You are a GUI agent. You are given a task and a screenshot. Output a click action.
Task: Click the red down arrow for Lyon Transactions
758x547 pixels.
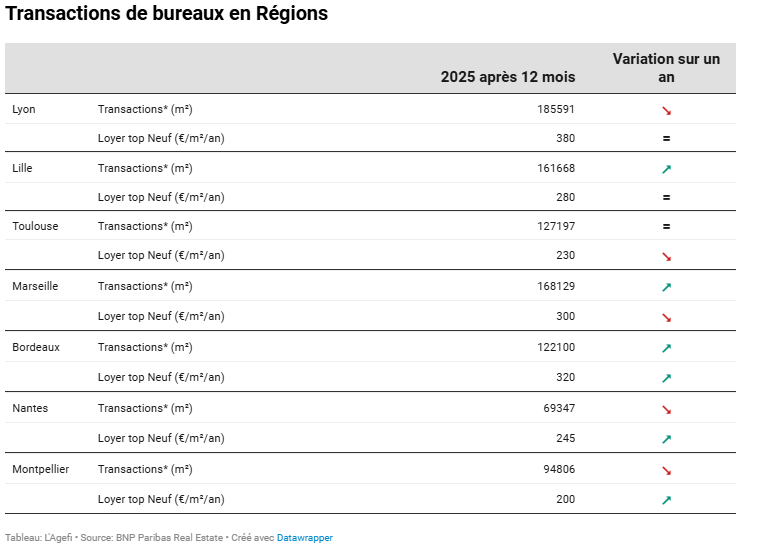click(666, 110)
